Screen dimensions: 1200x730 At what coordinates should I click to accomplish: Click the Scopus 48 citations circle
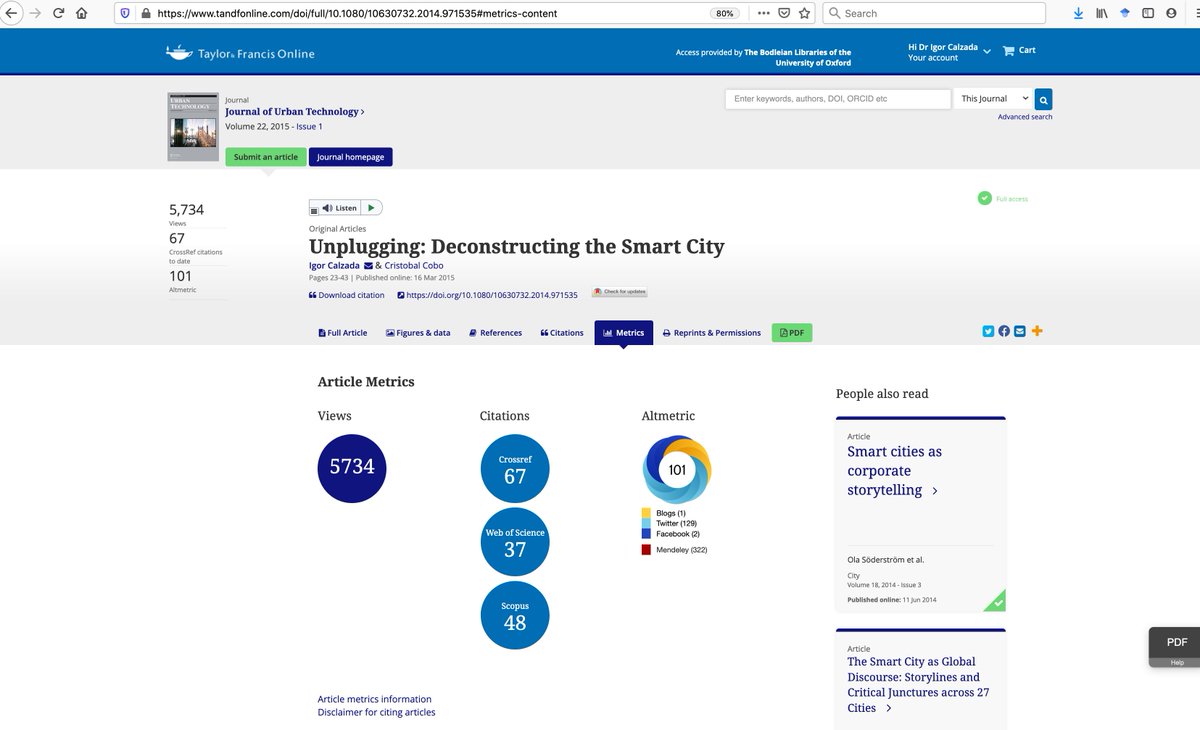(515, 615)
